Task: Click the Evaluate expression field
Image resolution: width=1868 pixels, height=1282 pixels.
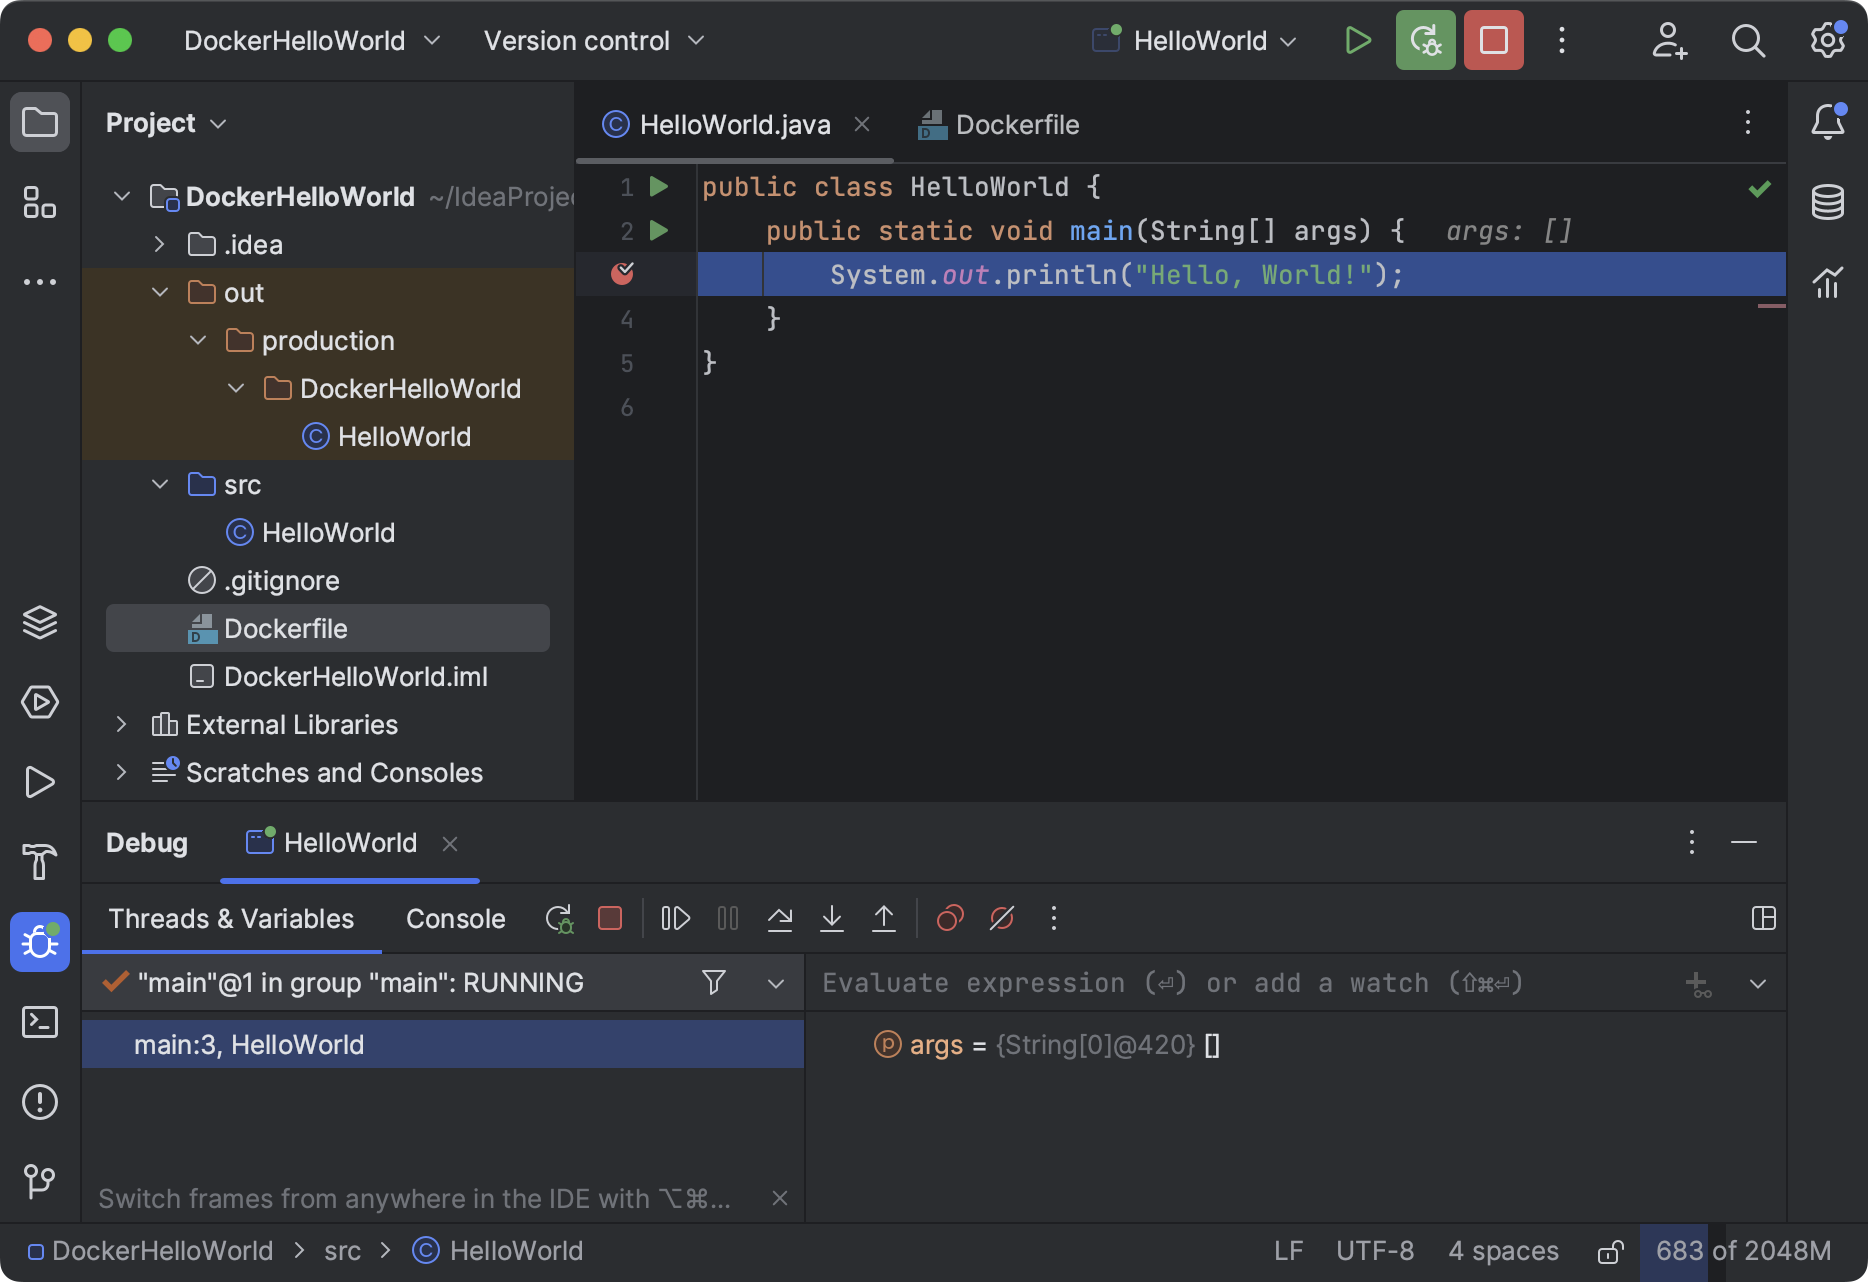Action: [1170, 982]
